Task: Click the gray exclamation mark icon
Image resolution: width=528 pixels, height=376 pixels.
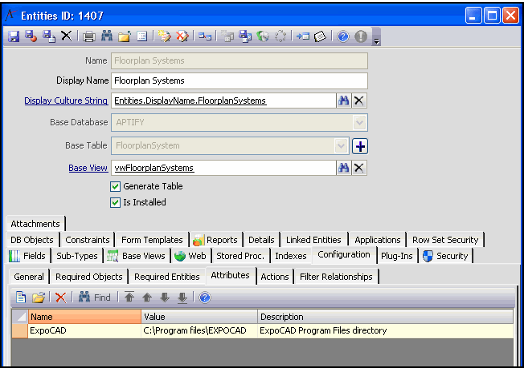Action: (361, 36)
